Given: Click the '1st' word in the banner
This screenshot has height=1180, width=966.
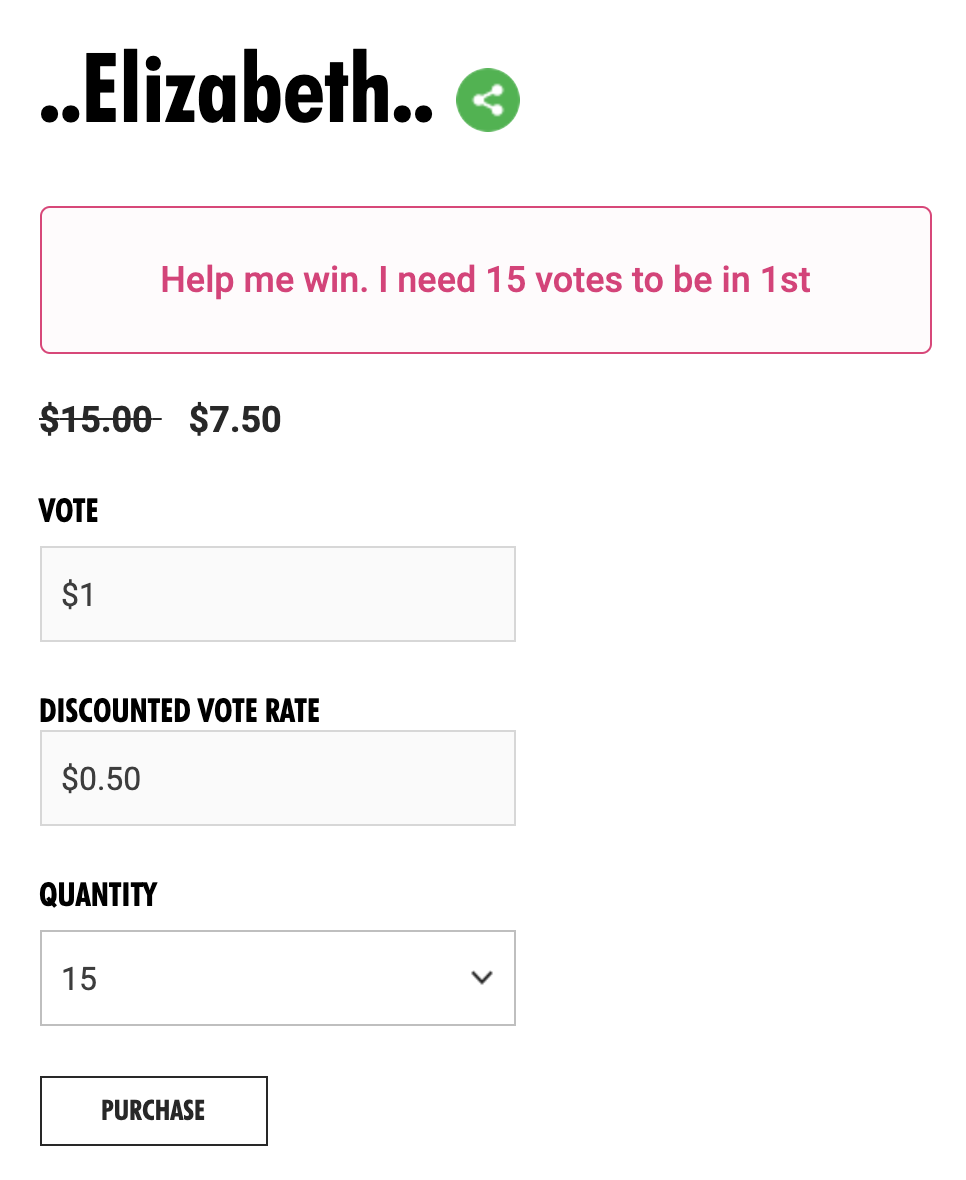Looking at the screenshot, I should point(784,280).
